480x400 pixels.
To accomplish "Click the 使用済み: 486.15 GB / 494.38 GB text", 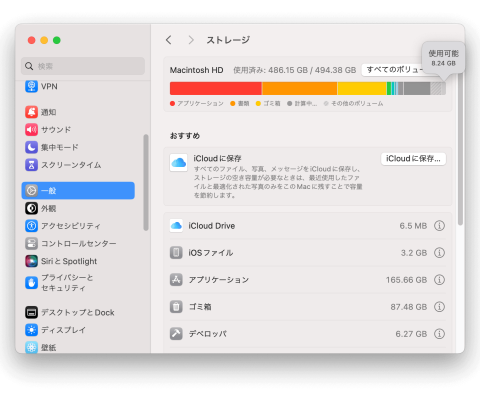I will pyautogui.click(x=294, y=70).
